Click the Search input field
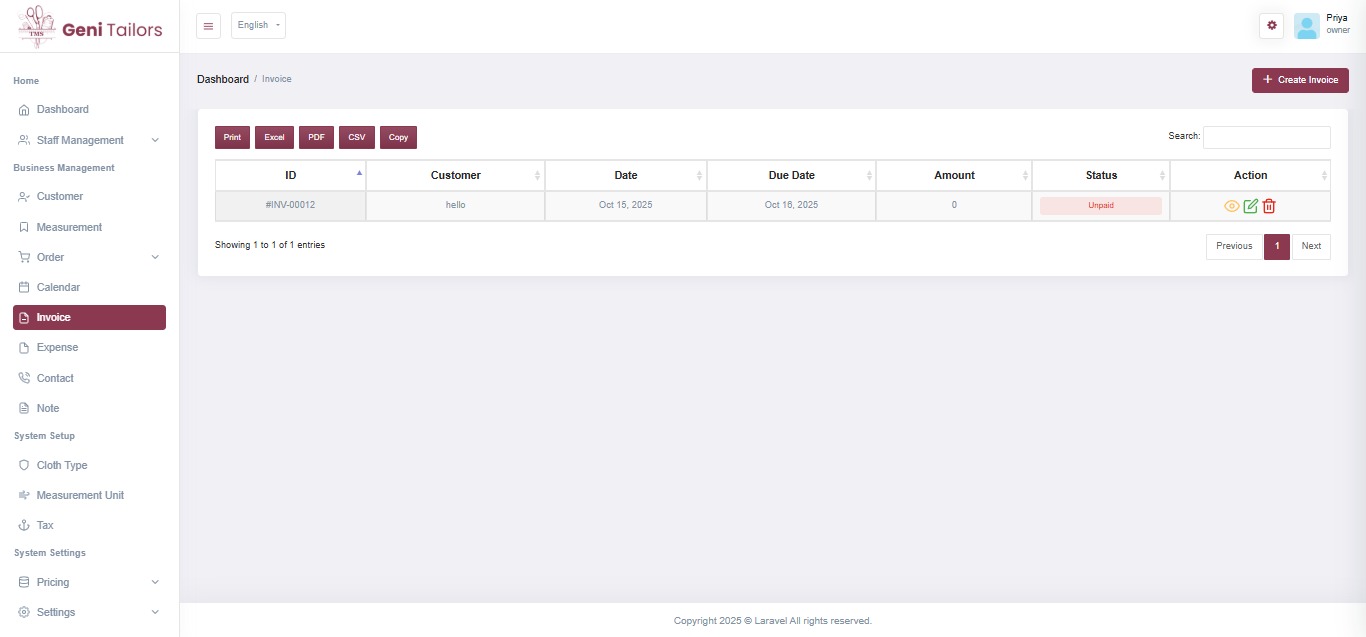Image resolution: width=1366 pixels, height=637 pixels. coord(1266,137)
